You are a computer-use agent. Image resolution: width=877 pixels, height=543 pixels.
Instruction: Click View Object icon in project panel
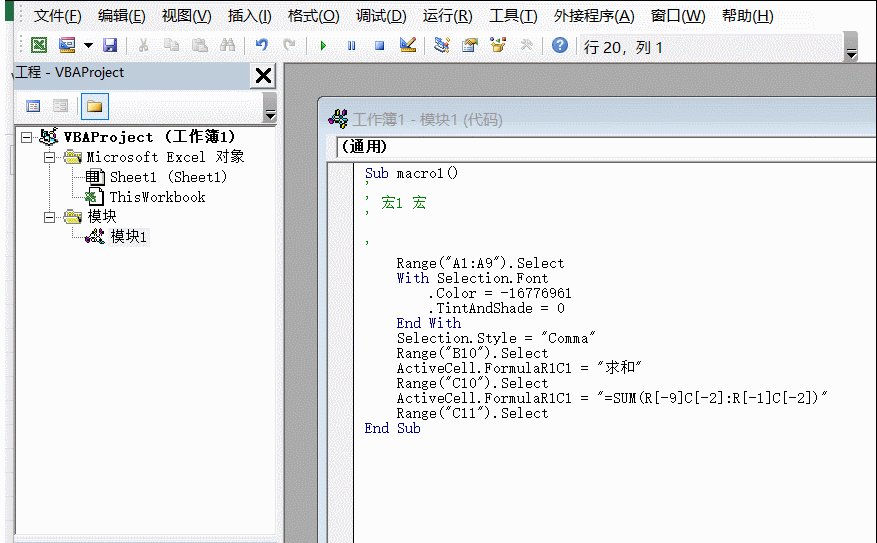[x=60, y=106]
